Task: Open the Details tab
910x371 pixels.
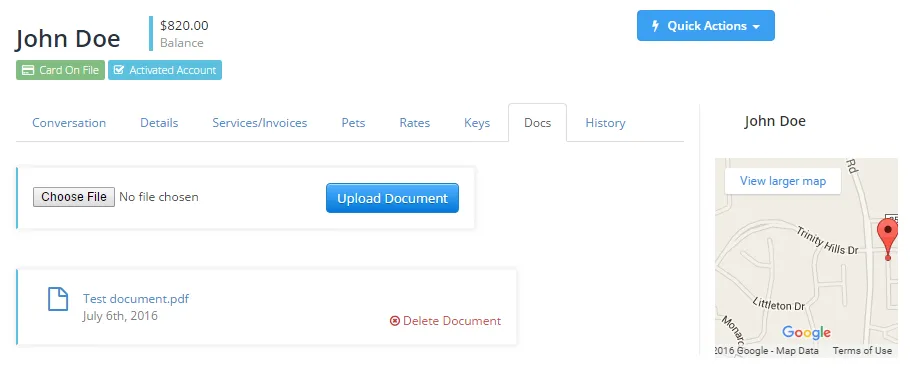Action: pos(159,123)
